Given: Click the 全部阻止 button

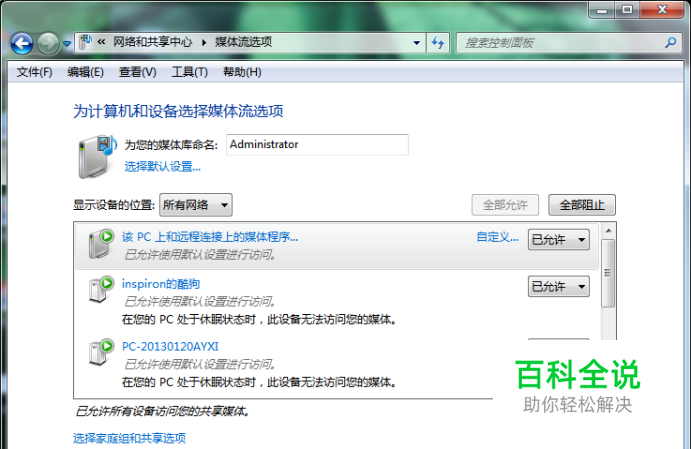Looking at the screenshot, I should point(582,205).
